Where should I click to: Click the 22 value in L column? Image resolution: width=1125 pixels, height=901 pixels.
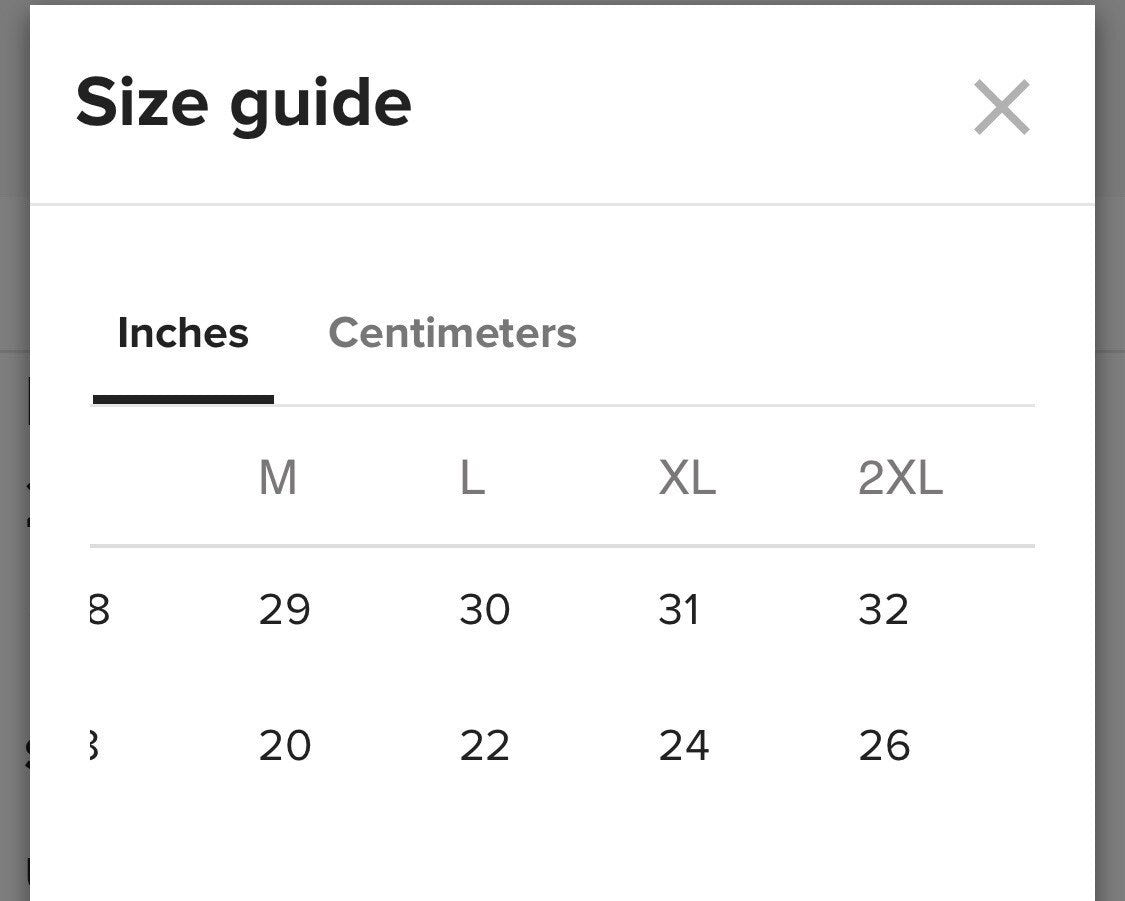click(x=484, y=746)
